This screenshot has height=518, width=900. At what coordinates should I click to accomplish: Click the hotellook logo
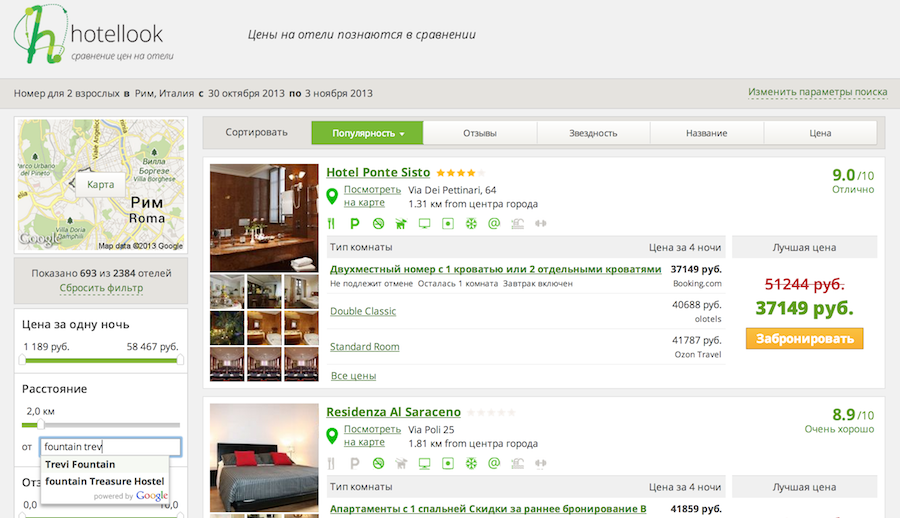tap(94, 34)
